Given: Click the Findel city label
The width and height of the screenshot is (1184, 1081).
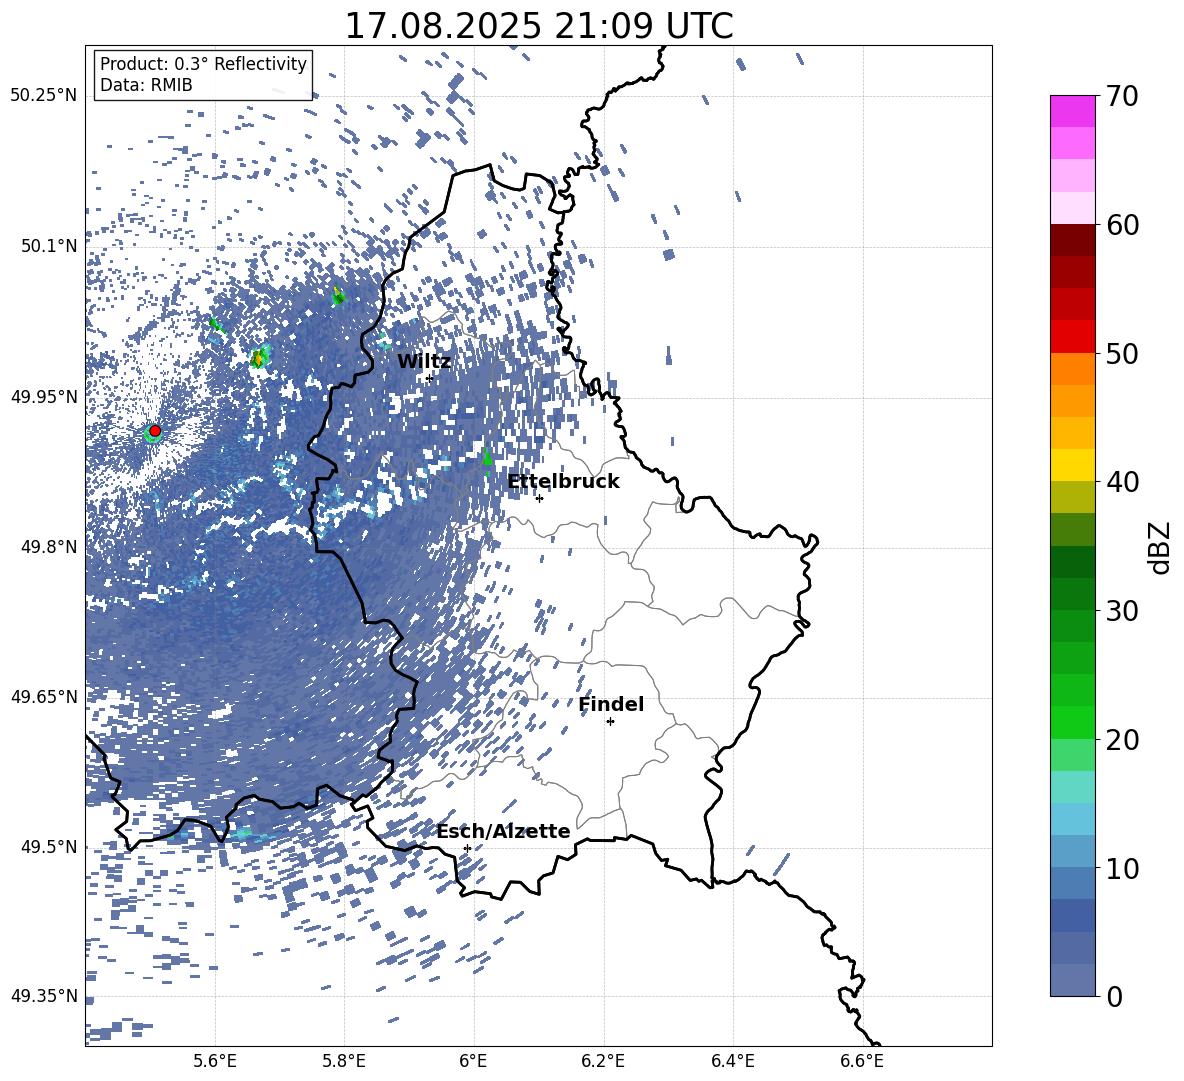Looking at the screenshot, I should pyautogui.click(x=611, y=704).
